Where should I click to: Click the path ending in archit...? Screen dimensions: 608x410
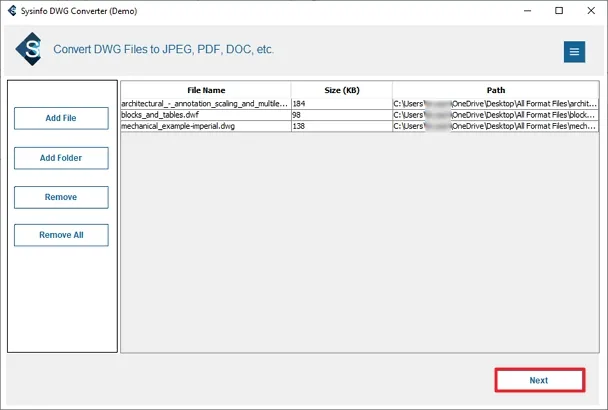(496, 104)
